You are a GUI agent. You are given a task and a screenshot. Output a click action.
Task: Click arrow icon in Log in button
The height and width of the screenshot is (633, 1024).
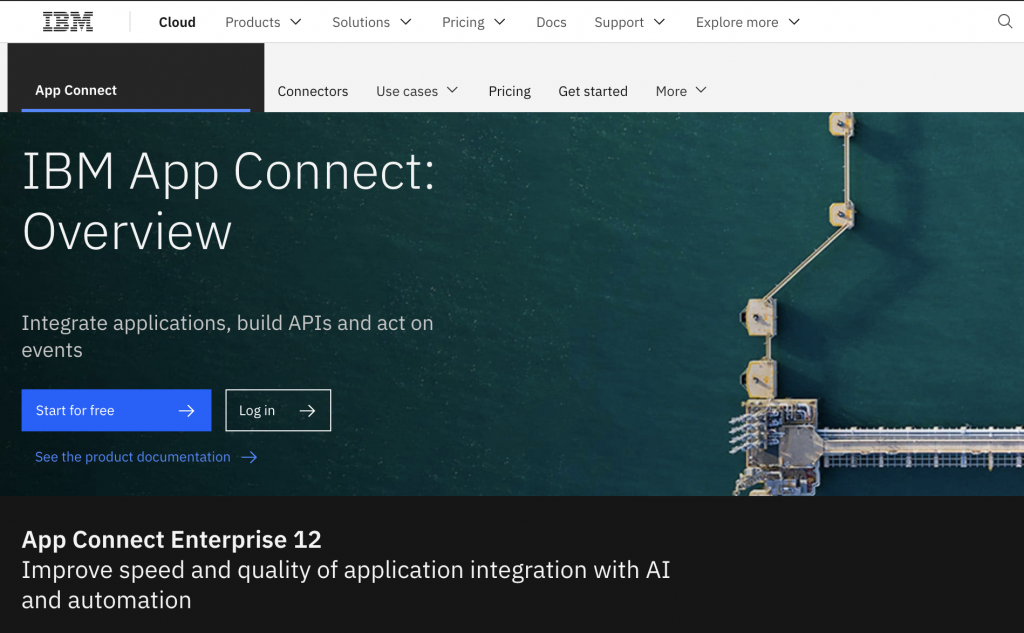pyautogui.click(x=307, y=410)
